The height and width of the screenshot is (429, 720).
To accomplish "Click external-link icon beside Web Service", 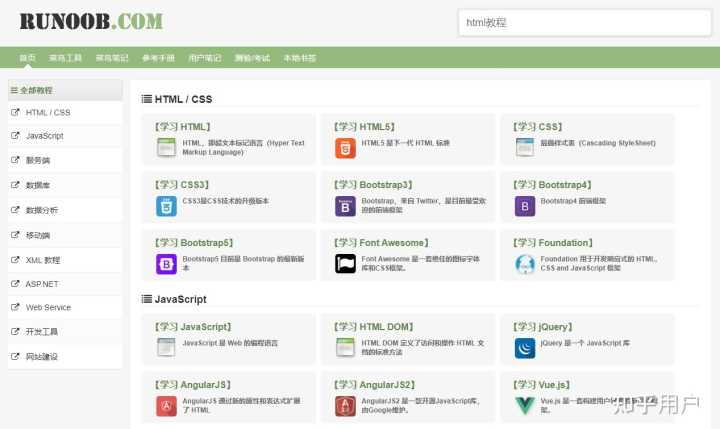I will (15, 307).
